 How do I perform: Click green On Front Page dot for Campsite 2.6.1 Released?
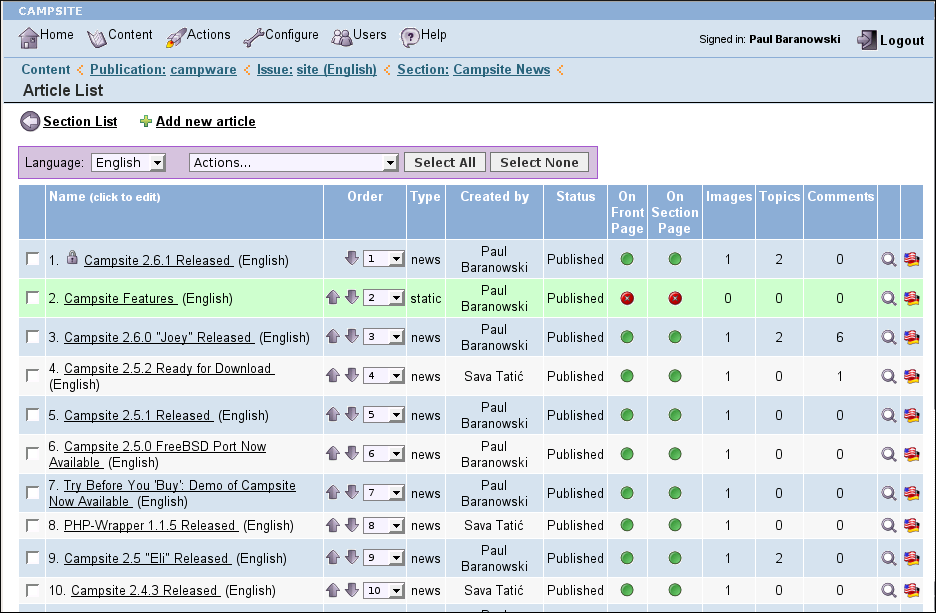coord(627,259)
